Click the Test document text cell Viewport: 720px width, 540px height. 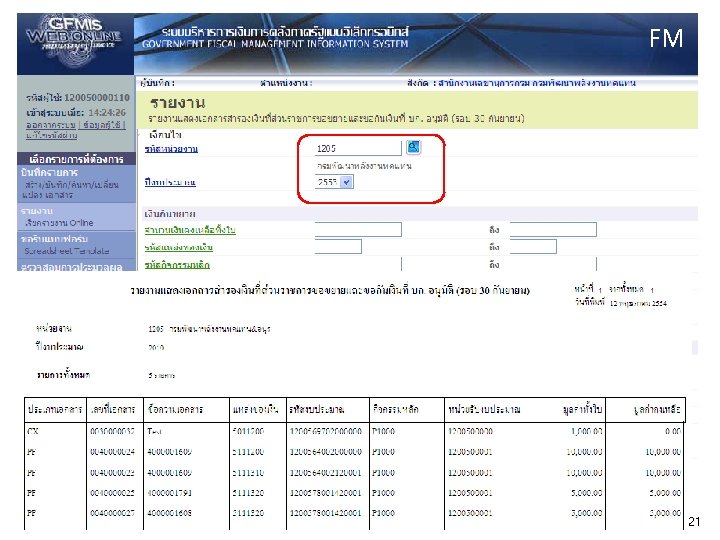[x=154, y=431]
